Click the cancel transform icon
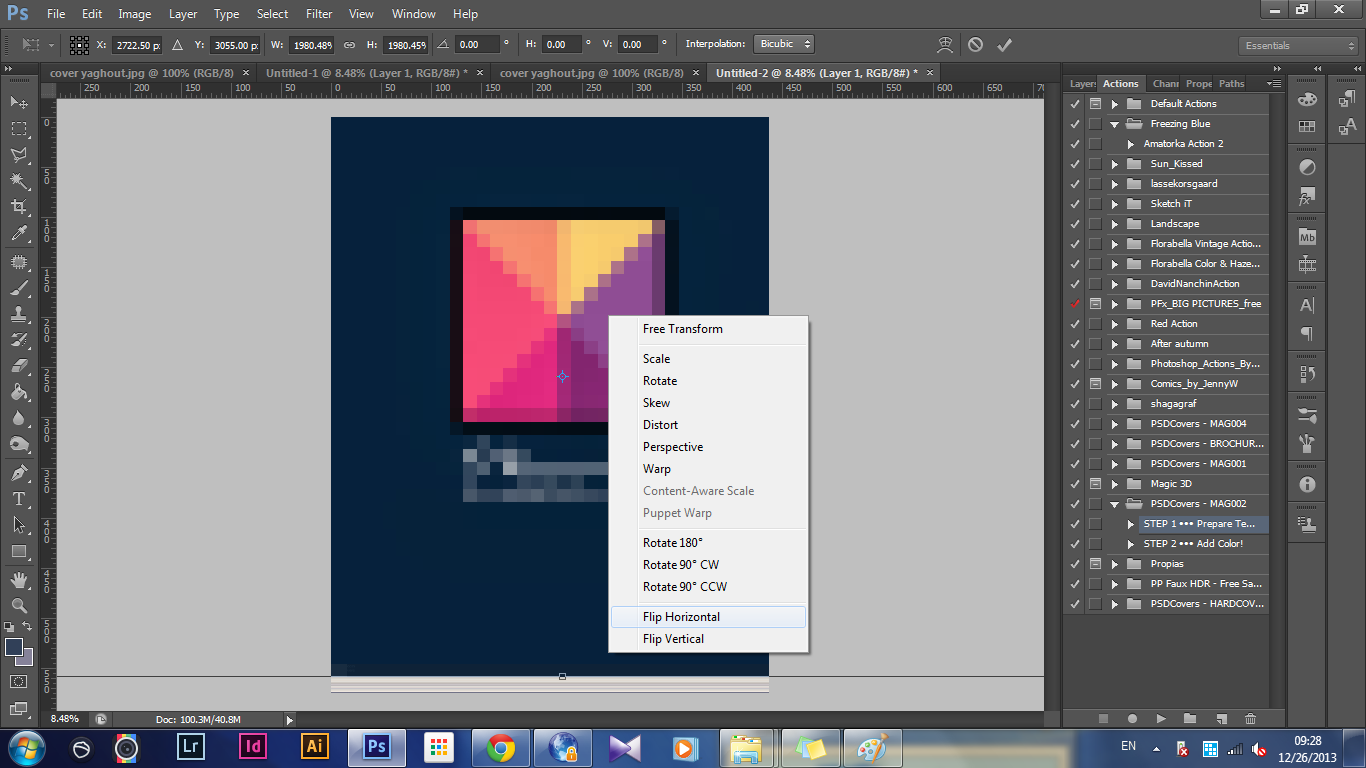Viewport: 1366px width, 768px height. (x=975, y=45)
